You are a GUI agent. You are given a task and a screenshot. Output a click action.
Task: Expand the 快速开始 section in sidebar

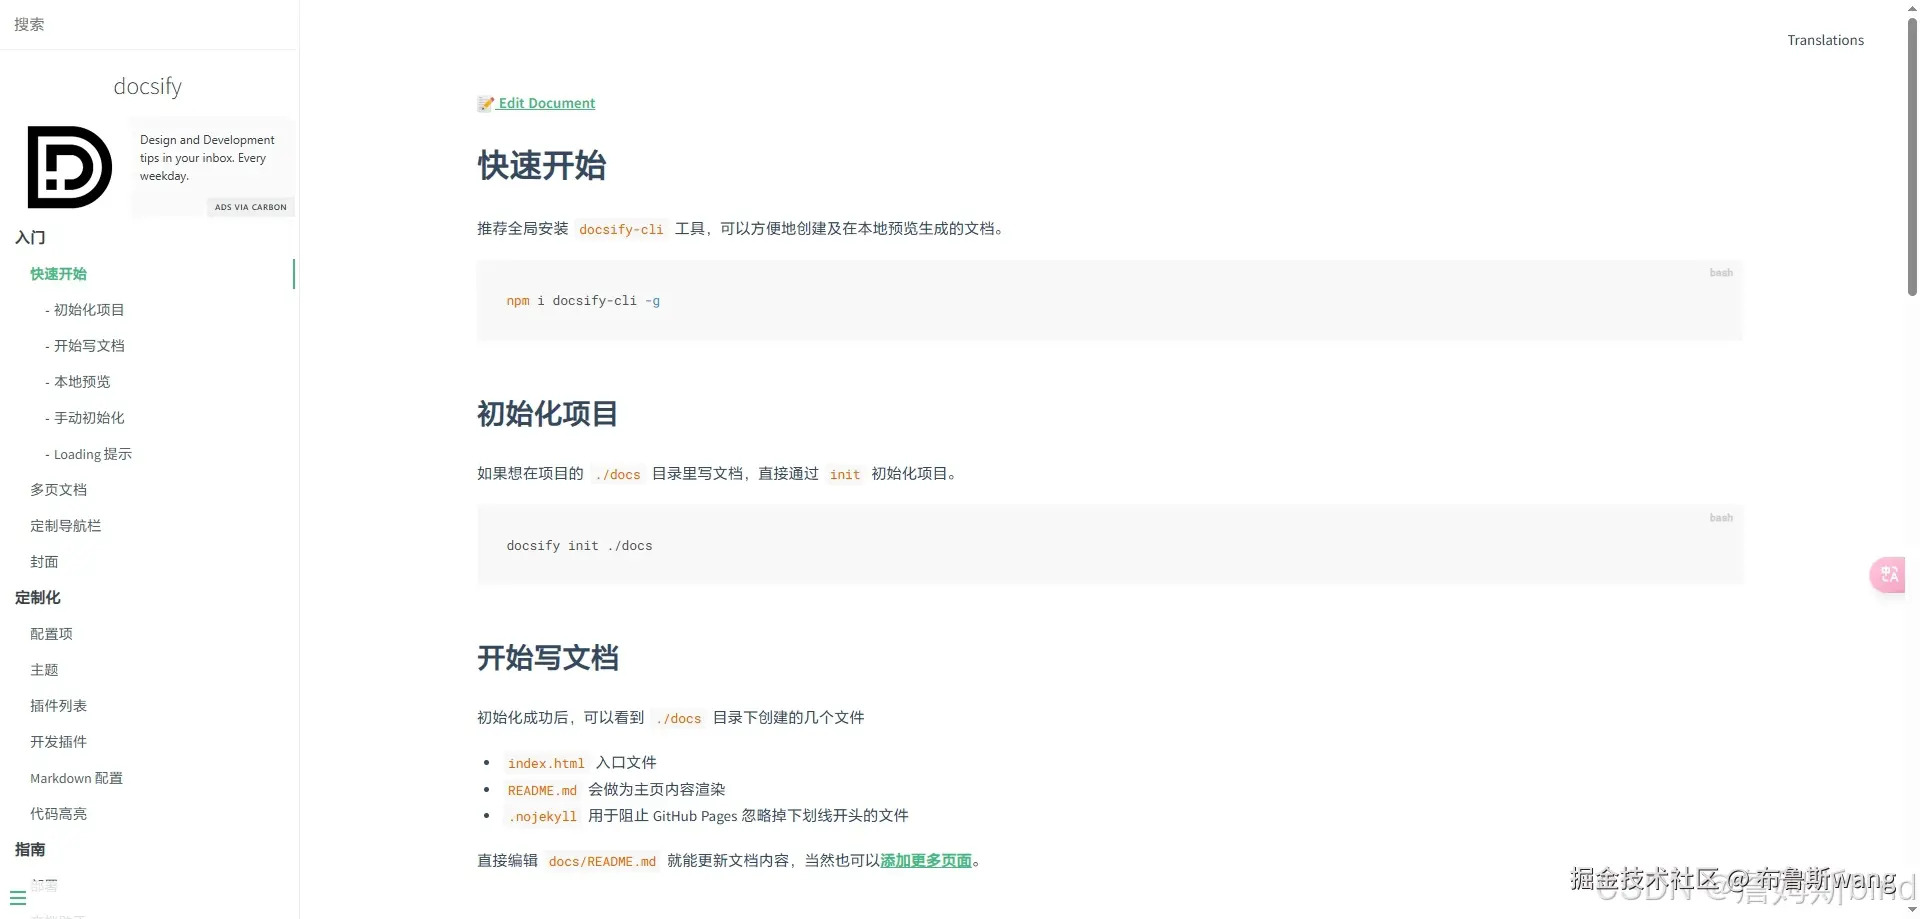(x=57, y=273)
